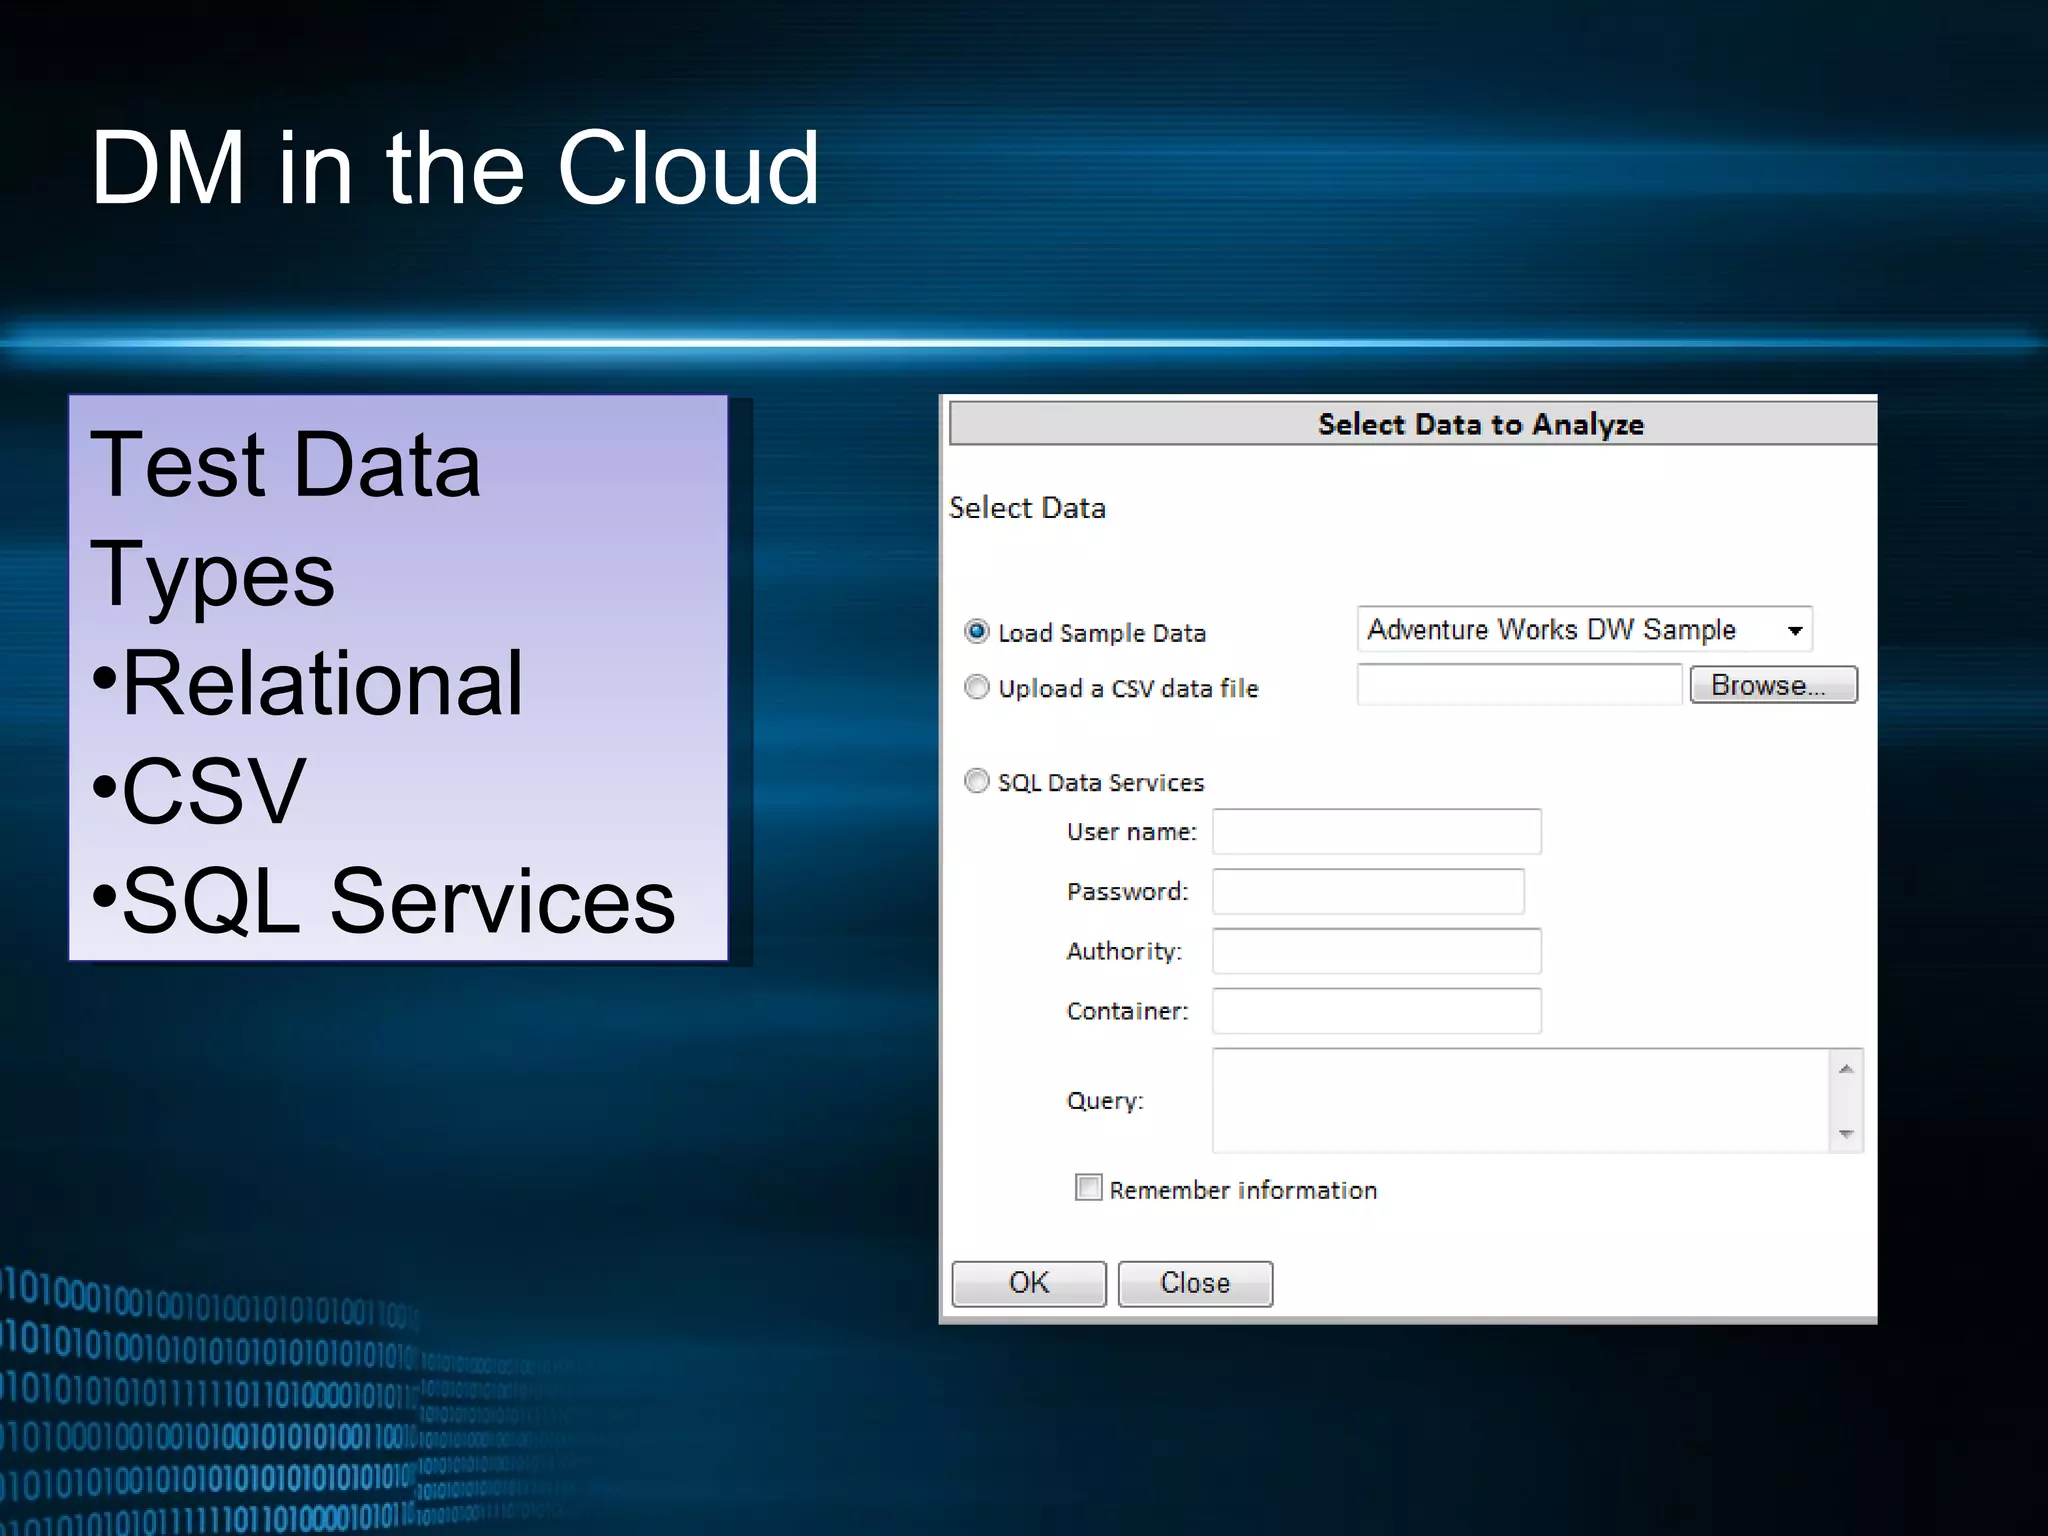
Task: Click the Query scrollbar down arrow
Action: pos(1846,1134)
